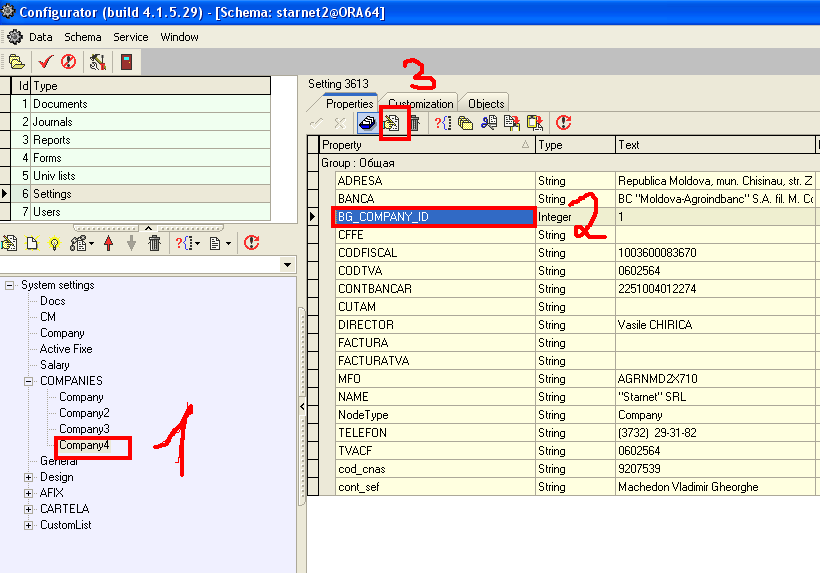Click the red checkmark apply icon

[x=45, y=62]
